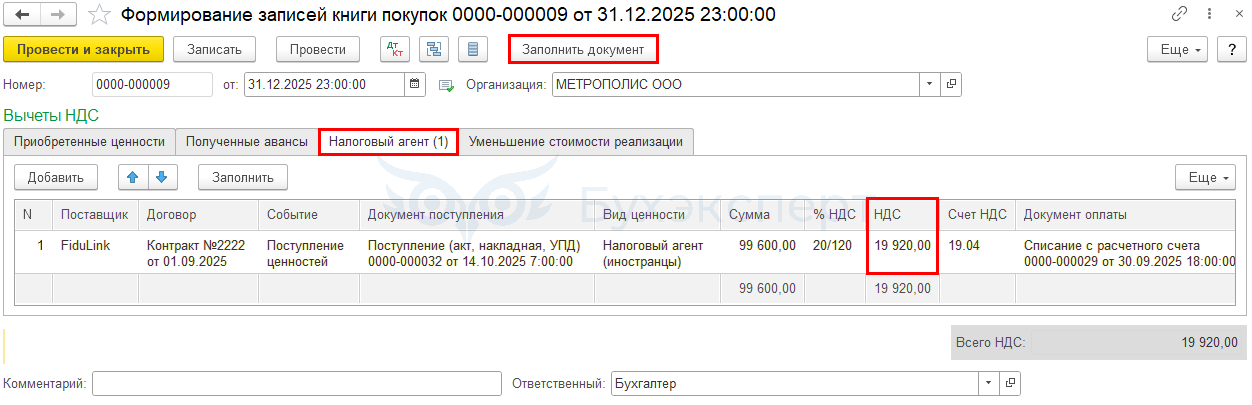Save document with Записать

[x=214, y=49]
